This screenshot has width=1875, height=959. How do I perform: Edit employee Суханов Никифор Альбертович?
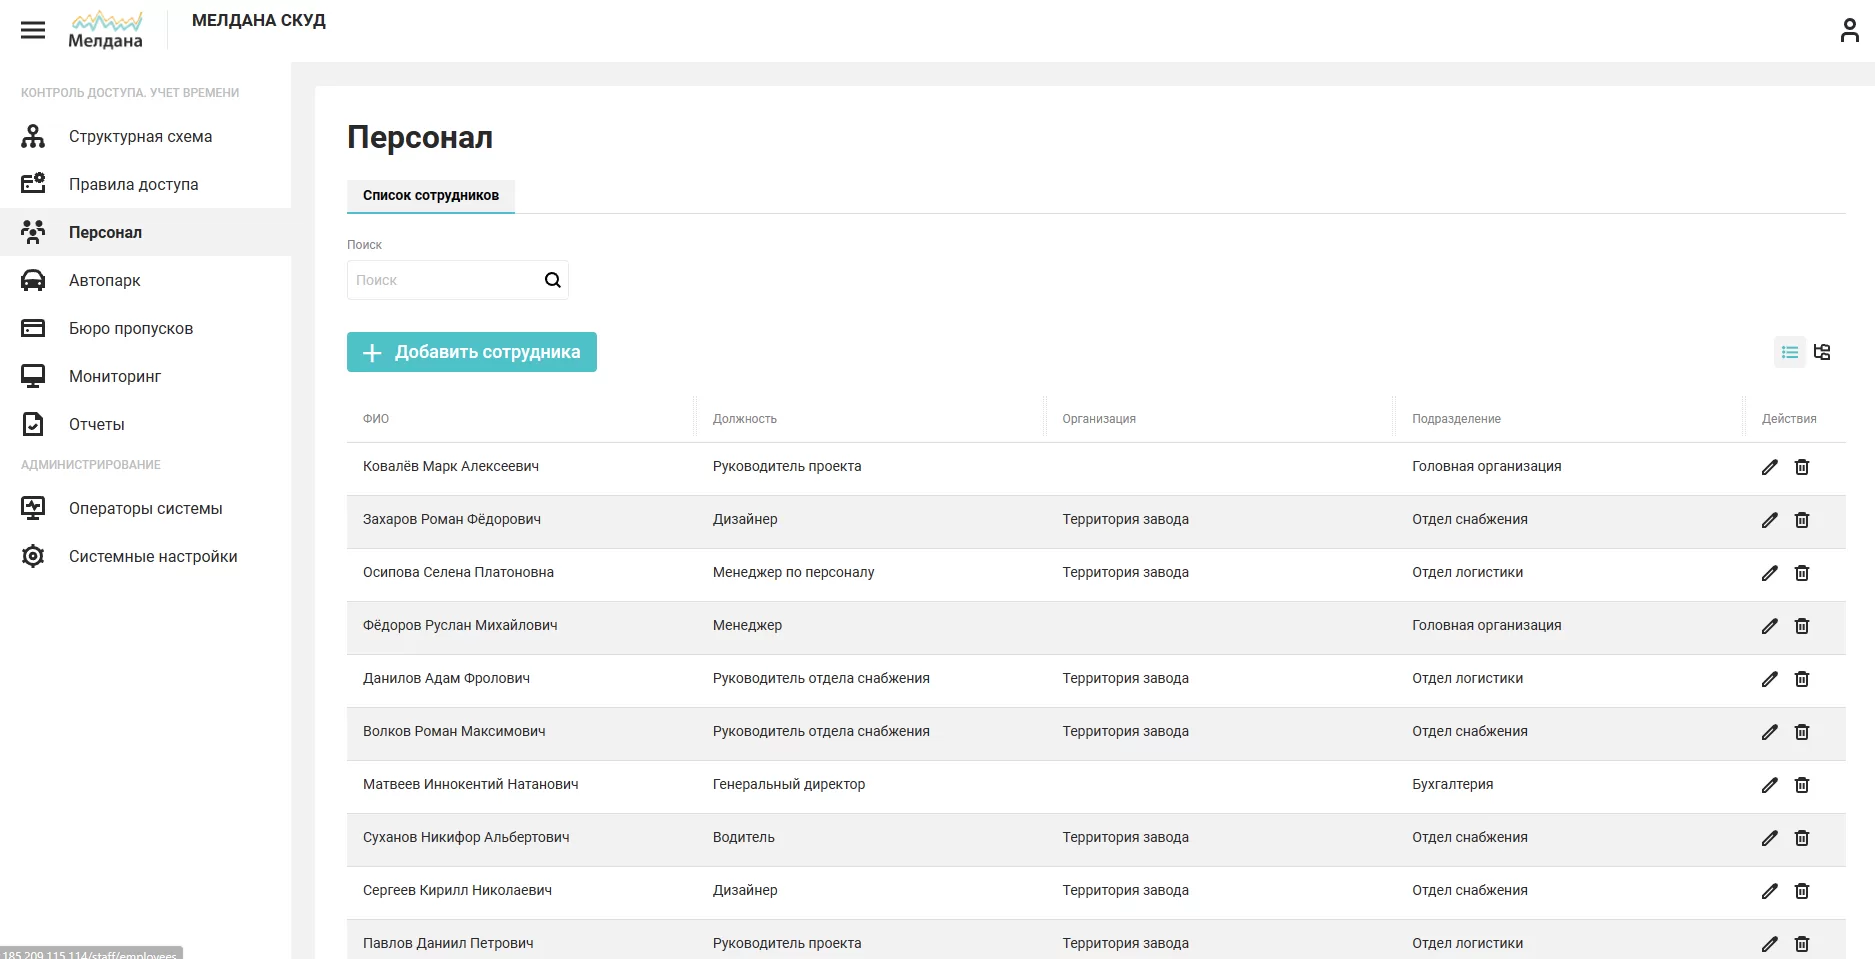(1769, 838)
